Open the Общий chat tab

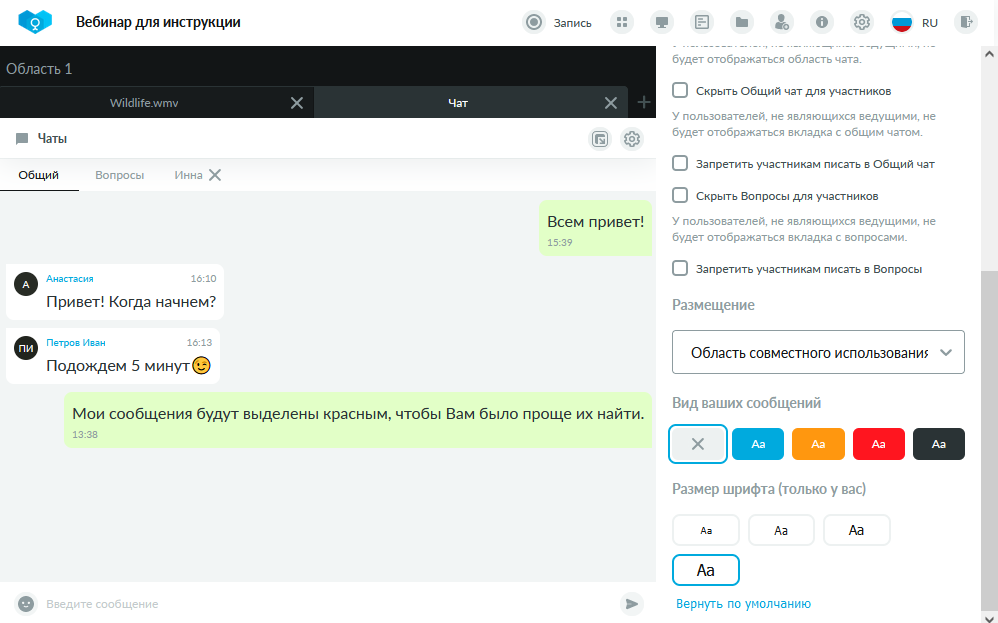pyautogui.click(x=39, y=175)
